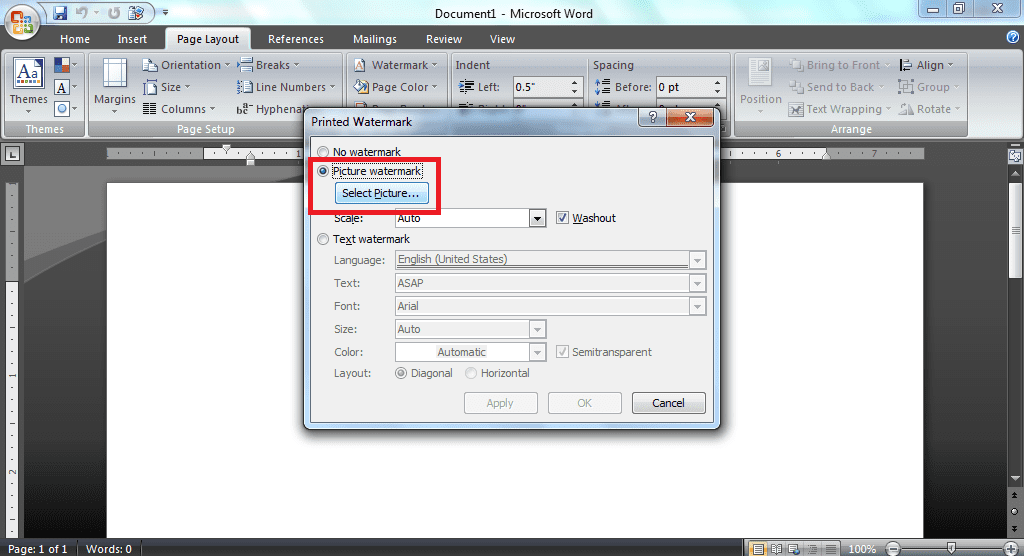Click dialog help question mark button

[652, 118]
